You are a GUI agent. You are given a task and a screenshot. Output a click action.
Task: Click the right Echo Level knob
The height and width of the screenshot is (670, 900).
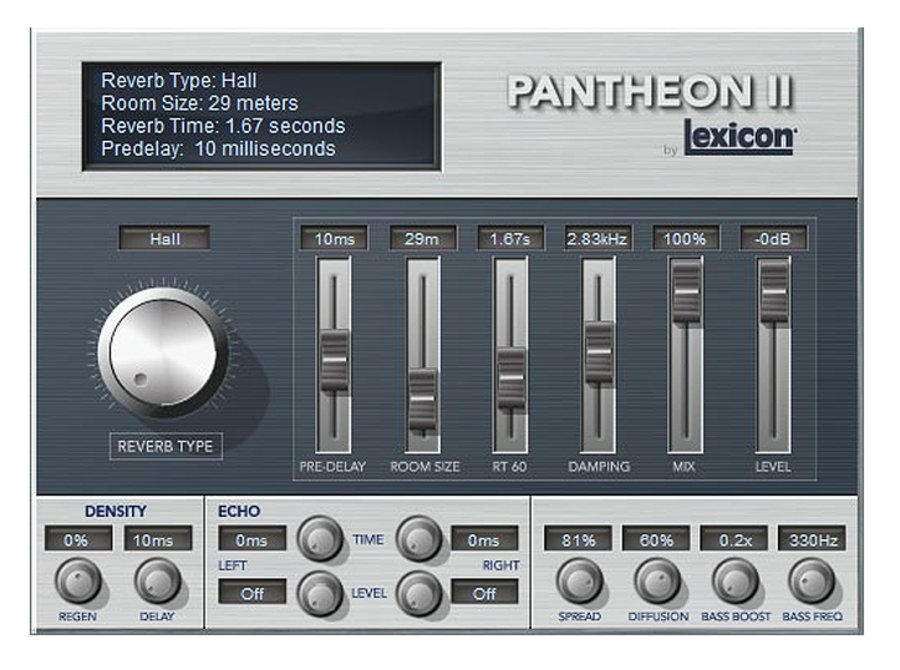click(x=418, y=593)
